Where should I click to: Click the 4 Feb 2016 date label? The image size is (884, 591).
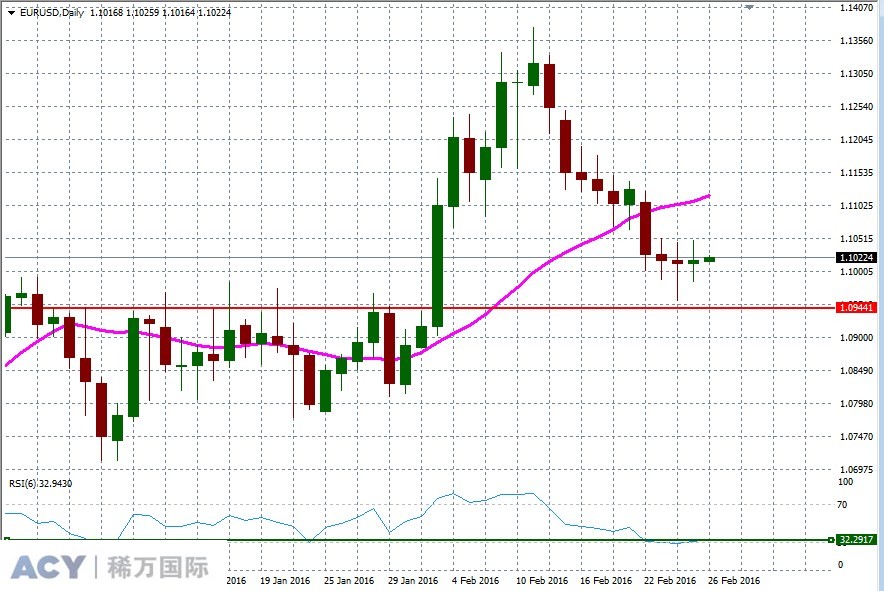point(475,580)
